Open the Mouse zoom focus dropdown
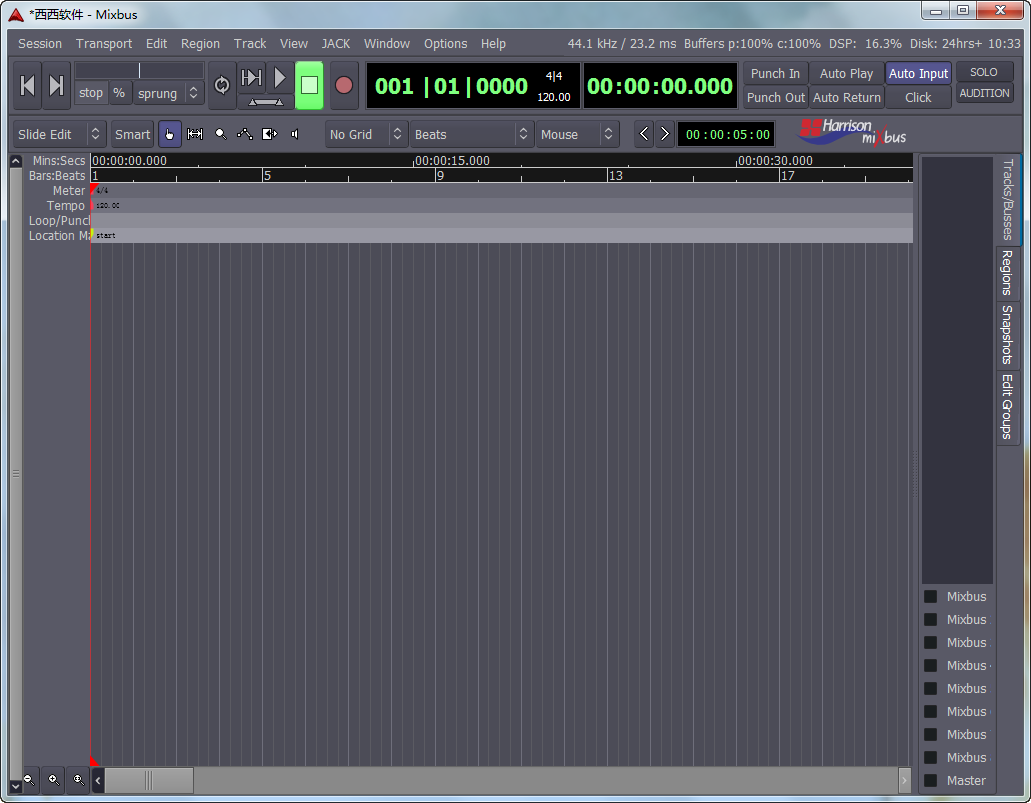This screenshot has width=1031, height=803. coord(577,134)
